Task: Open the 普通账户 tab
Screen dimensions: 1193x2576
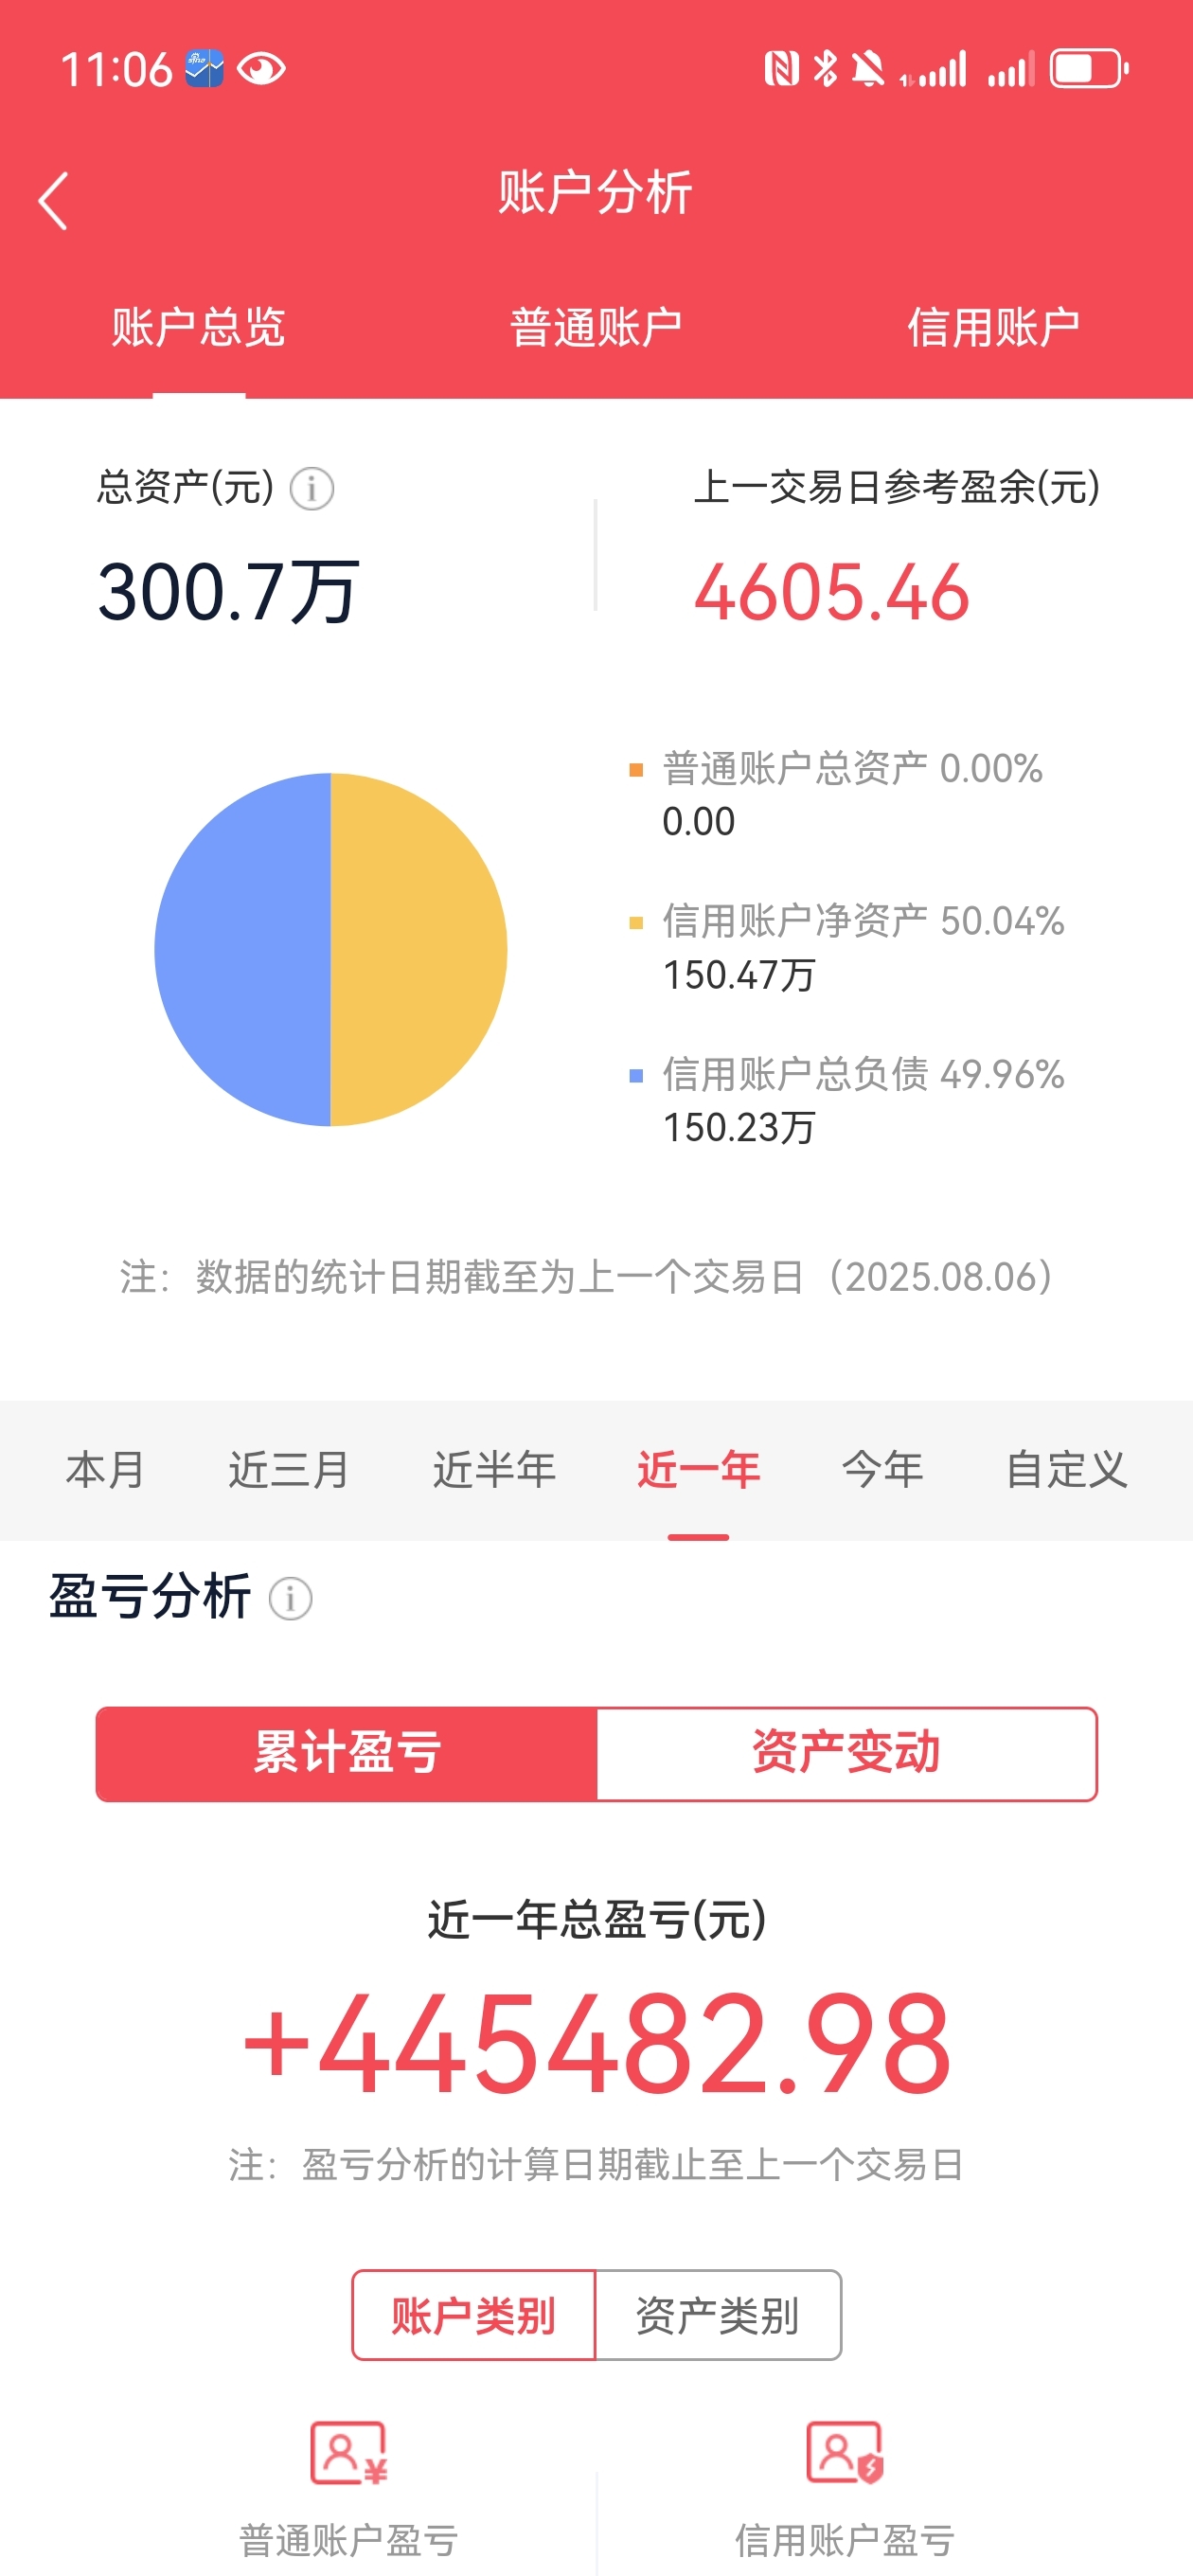Action: tap(596, 327)
